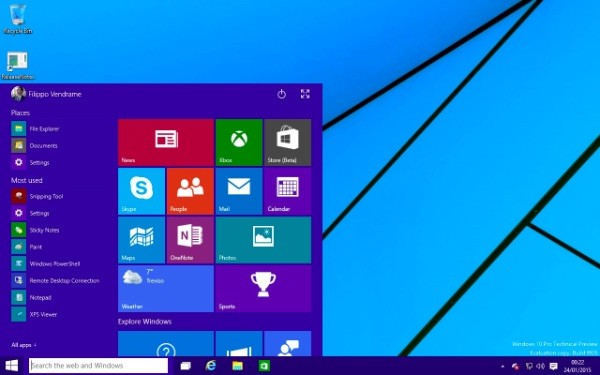Viewport: 600px width, 375px height.
Task: Click the search the web and Windows box
Action: (x=98, y=365)
